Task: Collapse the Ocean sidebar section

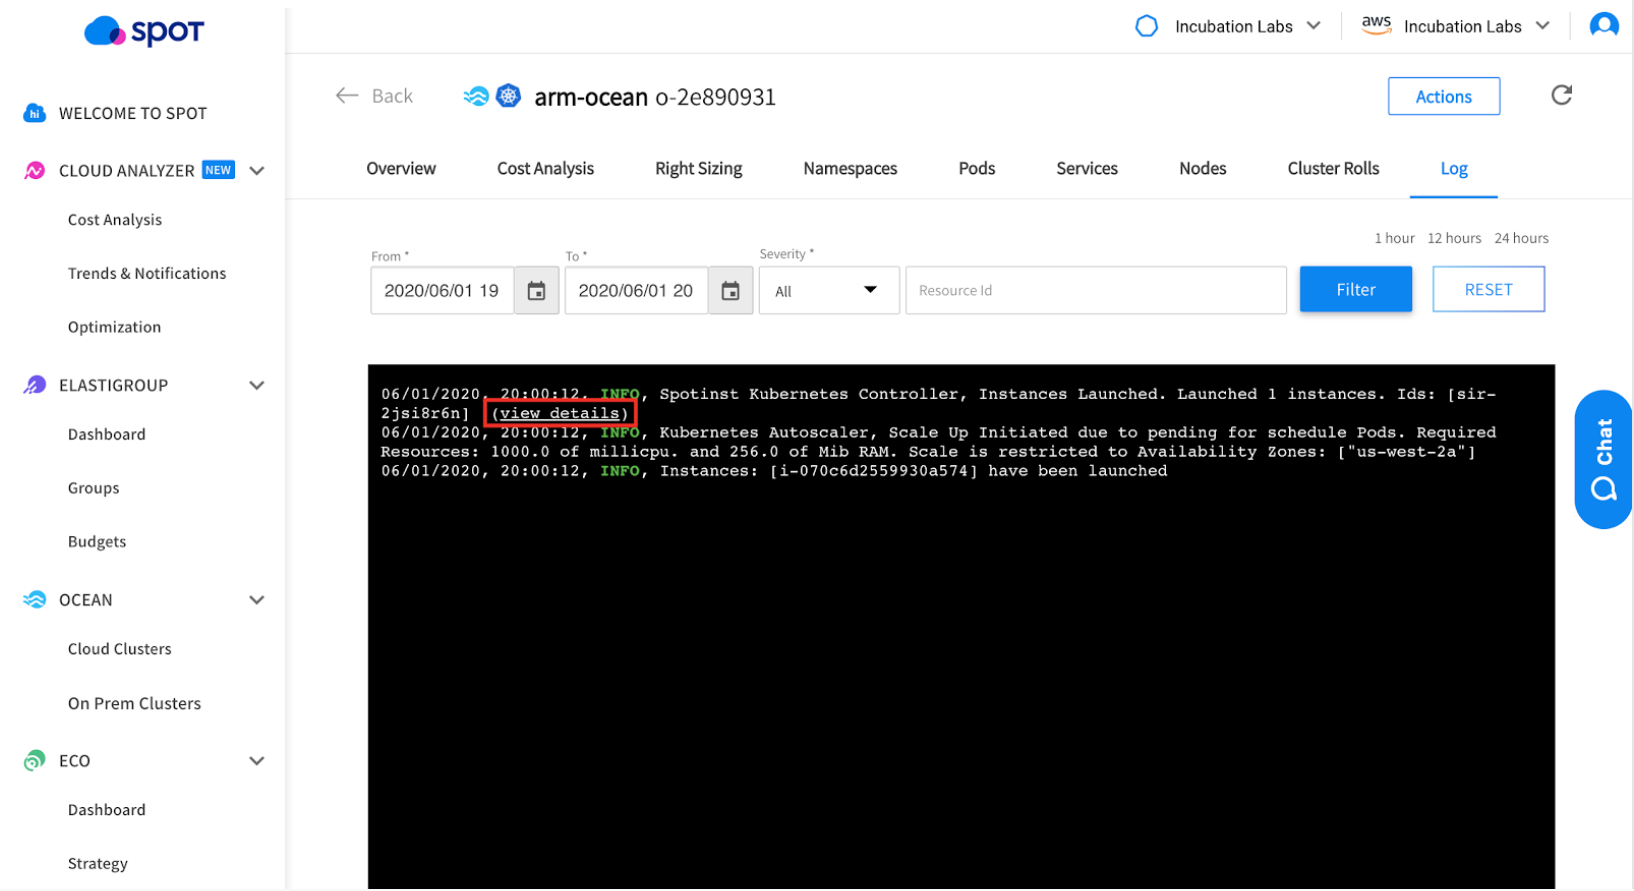Action: [x=257, y=600]
